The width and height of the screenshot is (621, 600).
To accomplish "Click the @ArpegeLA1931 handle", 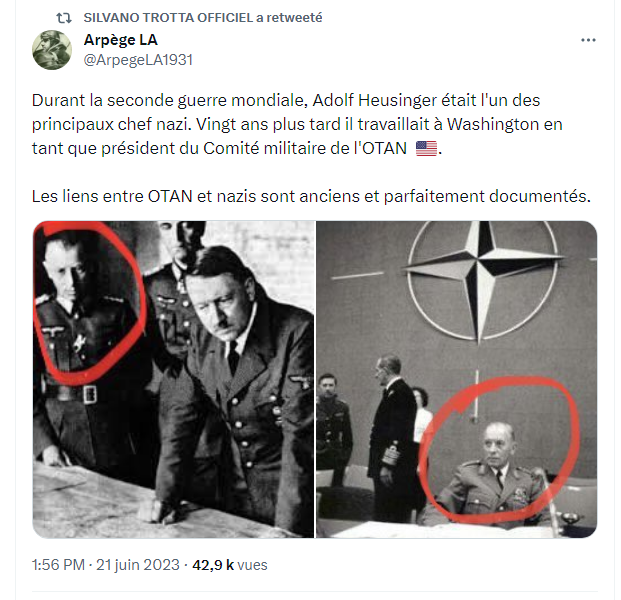I will pos(138,59).
